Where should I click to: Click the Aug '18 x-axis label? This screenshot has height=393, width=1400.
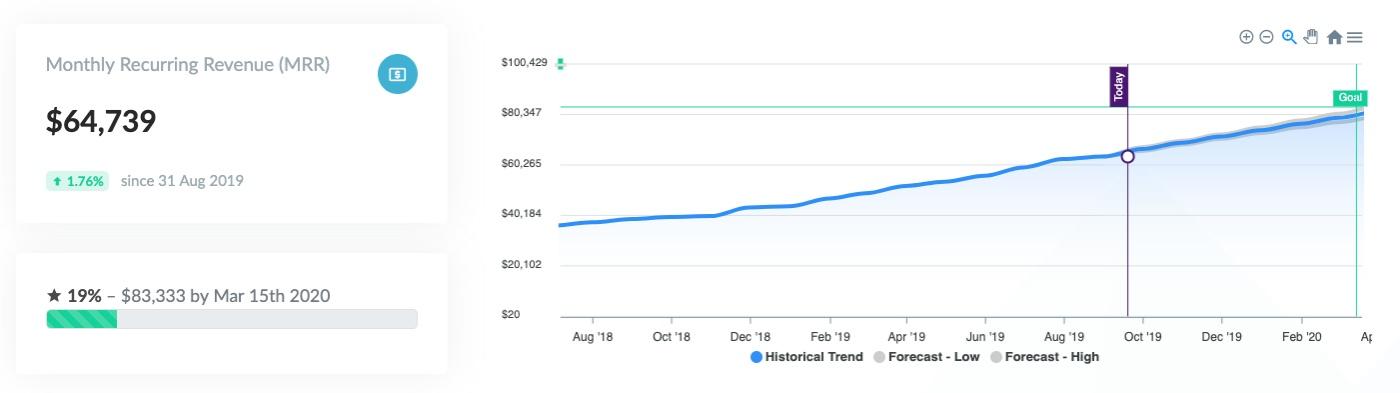592,337
